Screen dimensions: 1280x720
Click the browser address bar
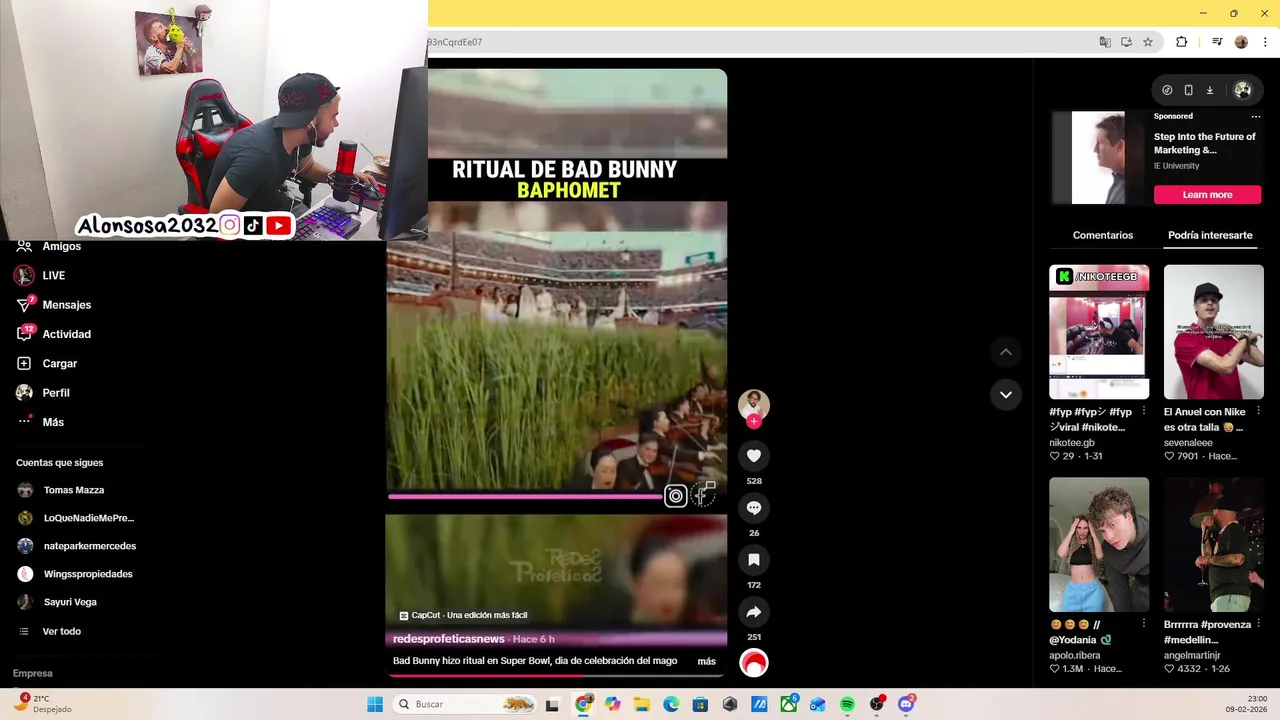tap(760, 42)
